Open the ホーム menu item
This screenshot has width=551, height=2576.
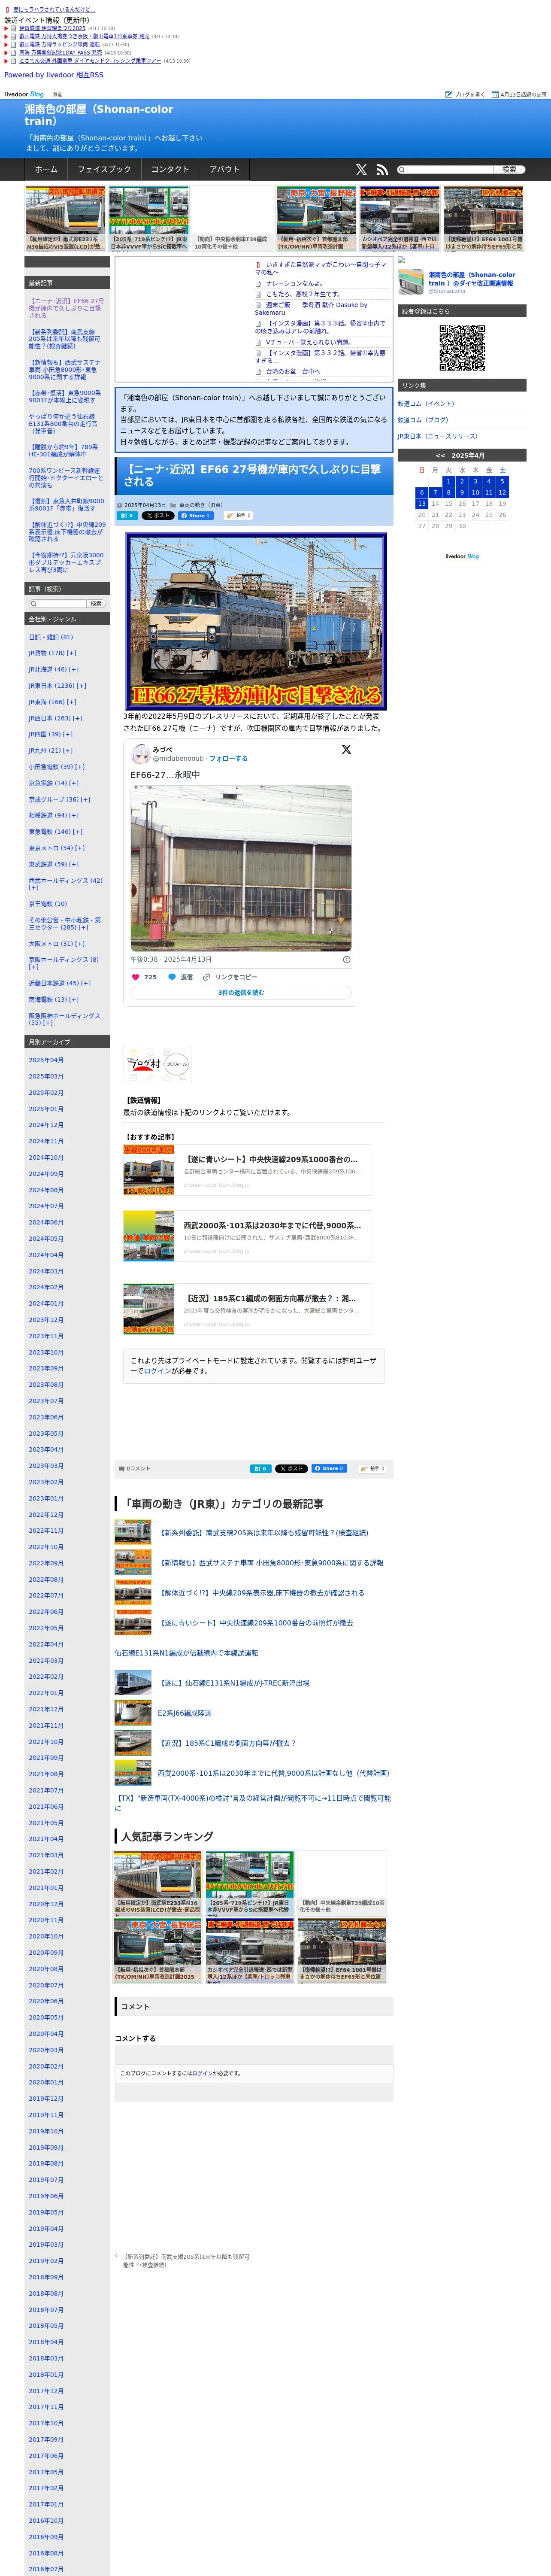pyautogui.click(x=46, y=170)
